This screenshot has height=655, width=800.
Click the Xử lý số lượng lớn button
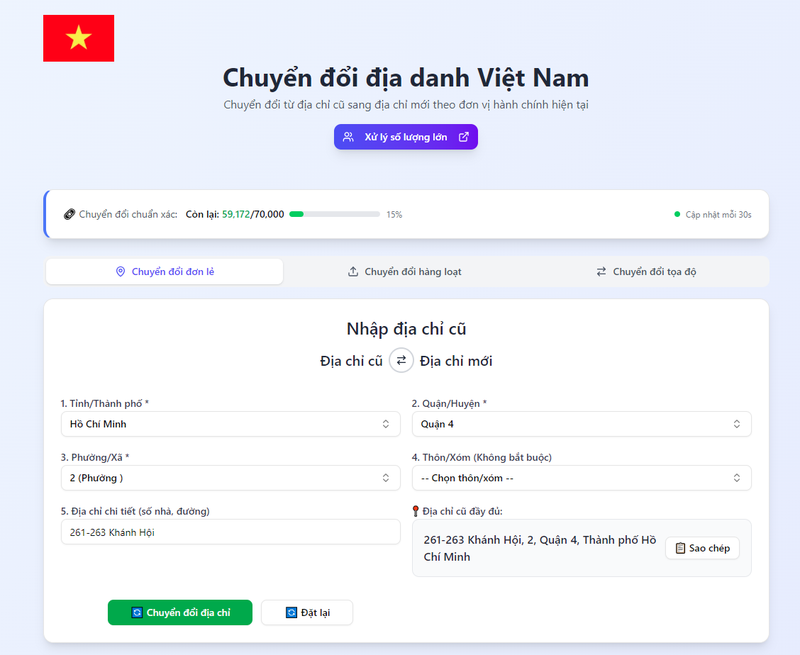click(x=406, y=137)
